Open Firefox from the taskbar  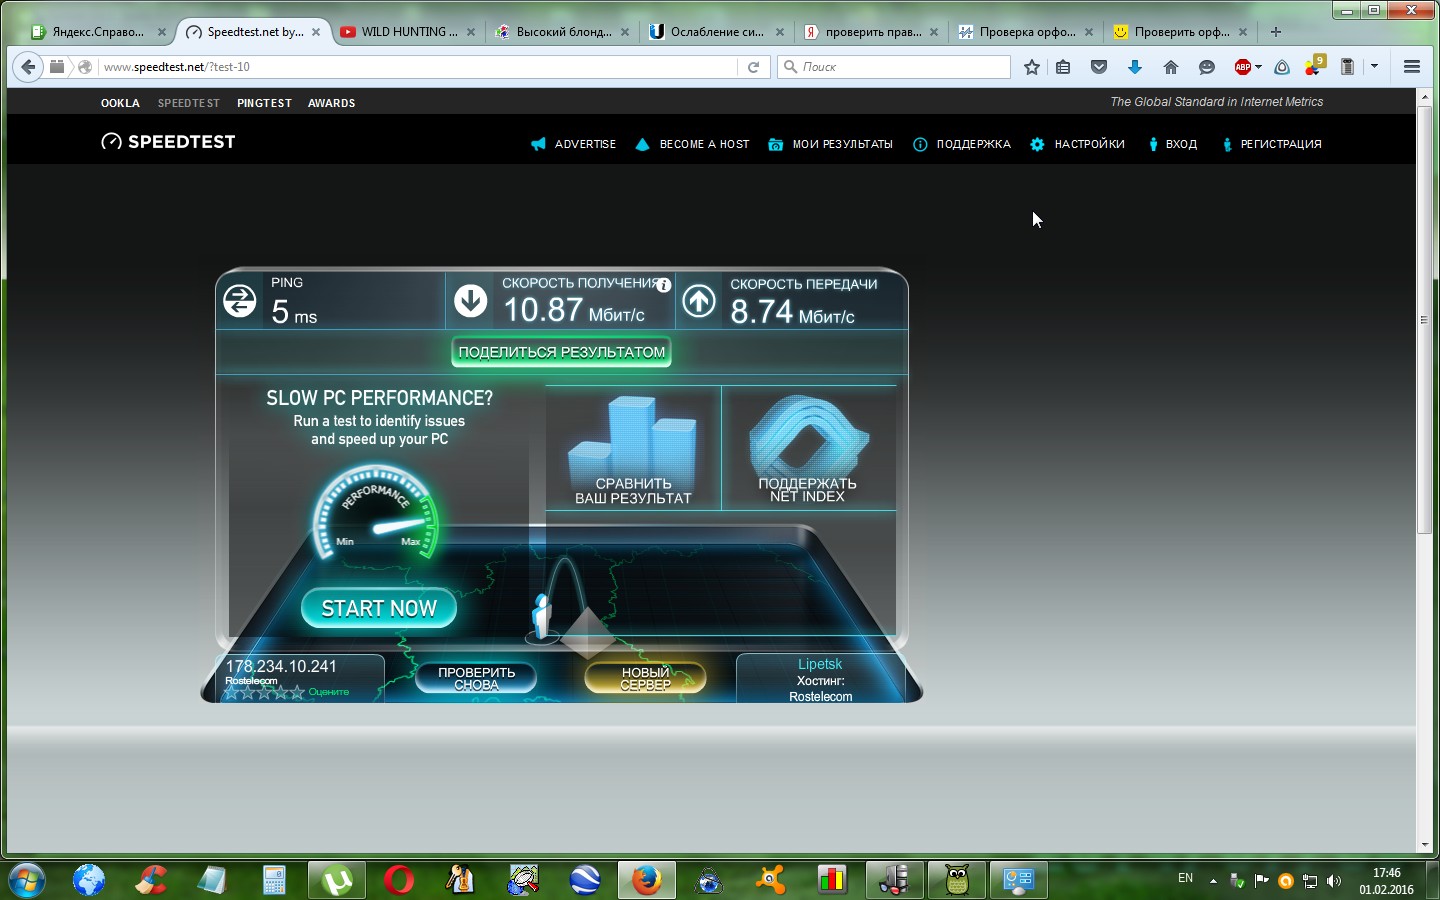pyautogui.click(x=647, y=880)
